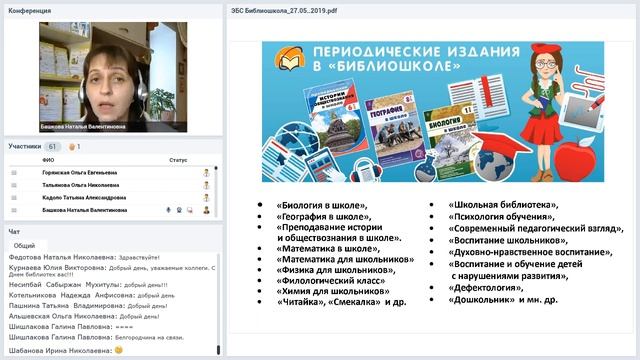Click the name Шабанова Ирина Николаевна in chat
This screenshot has width=640, height=360.
click(60, 351)
